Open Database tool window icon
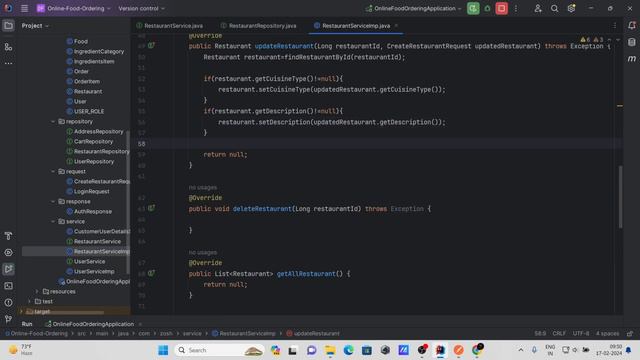Screen dimensions: 640x360 [632, 42]
